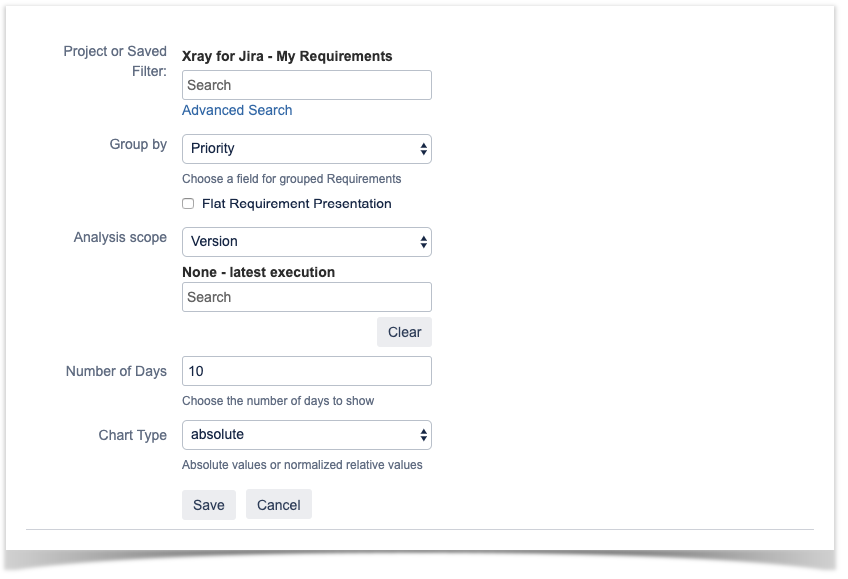Click the Clear button
Viewport: 848px width, 579px height.
404,332
